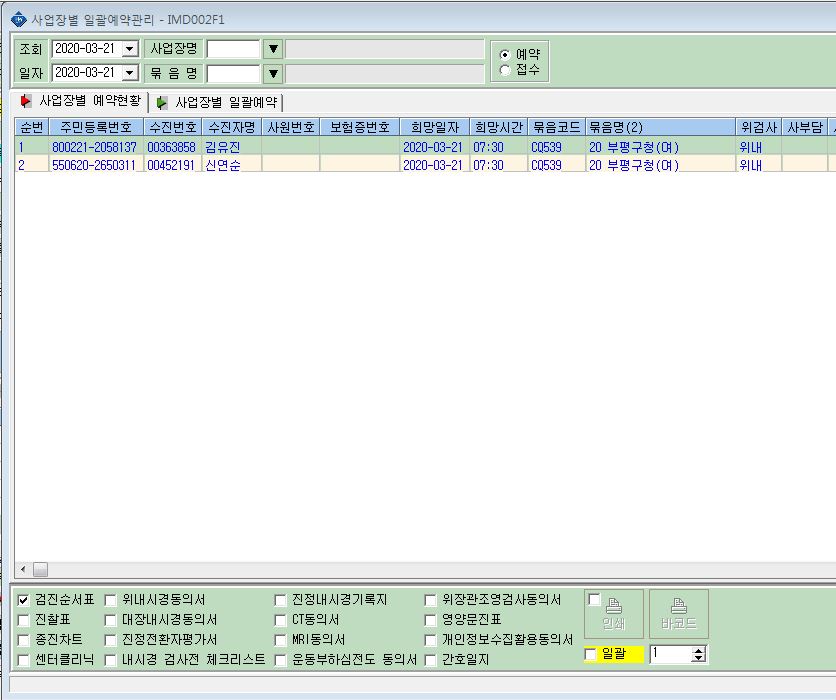Click the red arrow icon on 예약현황 tab
The height and width of the screenshot is (700, 836).
(25, 101)
